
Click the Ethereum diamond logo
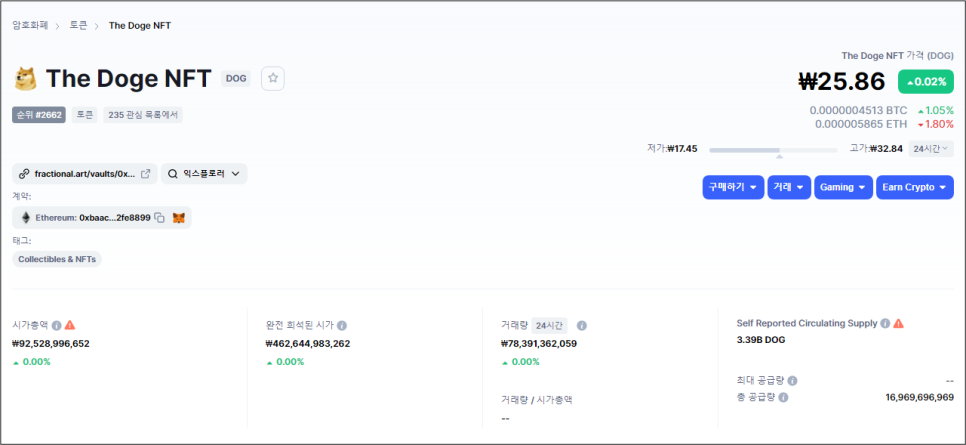[x=26, y=218]
